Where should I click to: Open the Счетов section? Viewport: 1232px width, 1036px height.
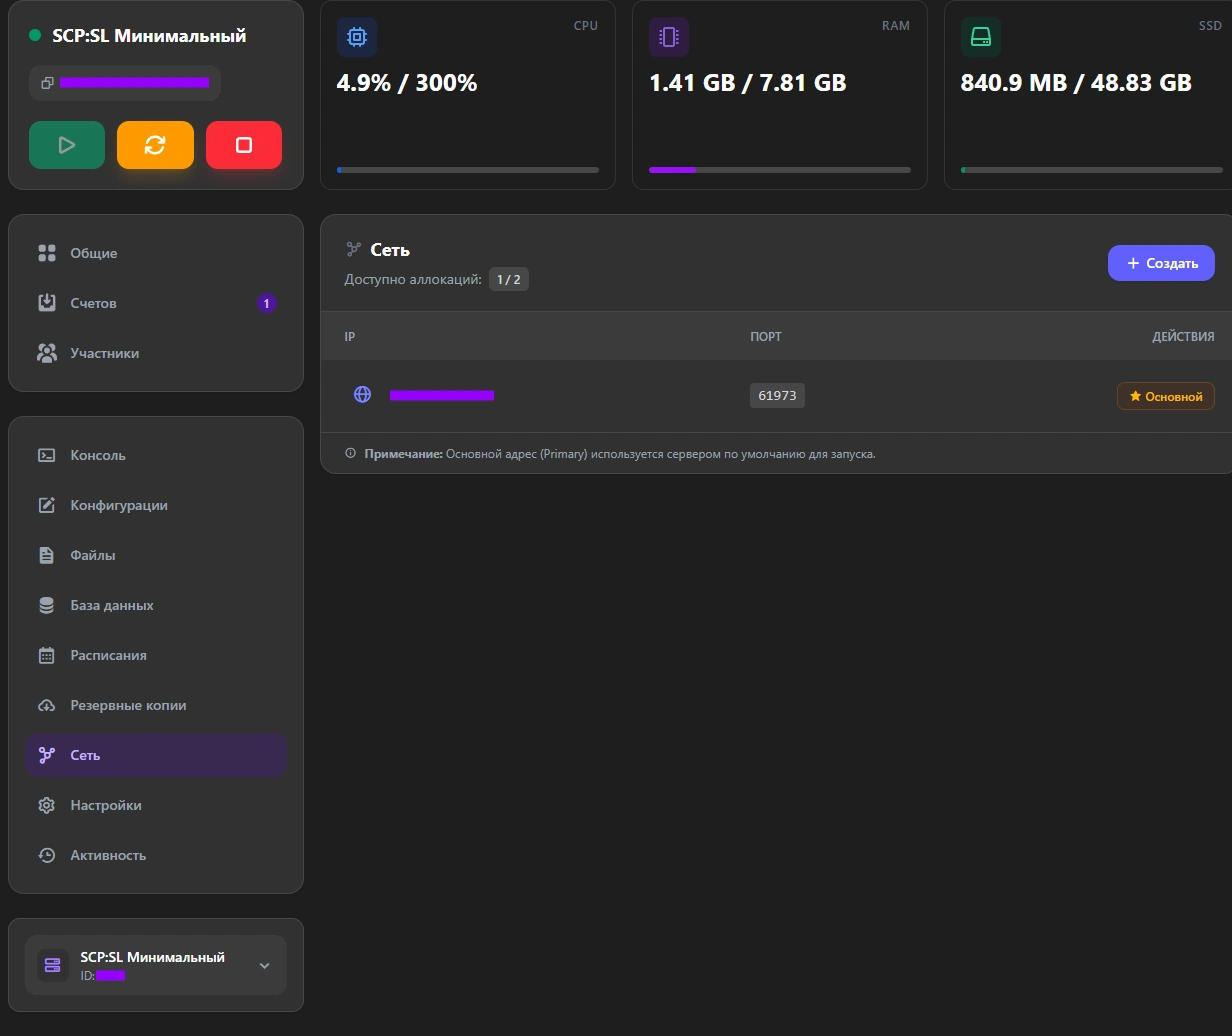point(156,303)
